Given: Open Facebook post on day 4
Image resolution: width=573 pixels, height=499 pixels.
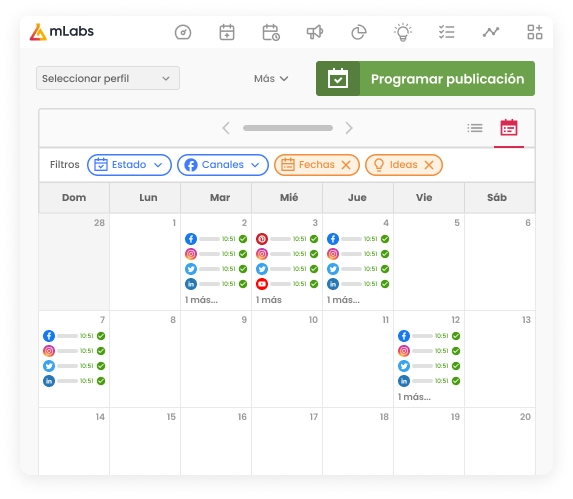Looking at the screenshot, I should tap(358, 239).
